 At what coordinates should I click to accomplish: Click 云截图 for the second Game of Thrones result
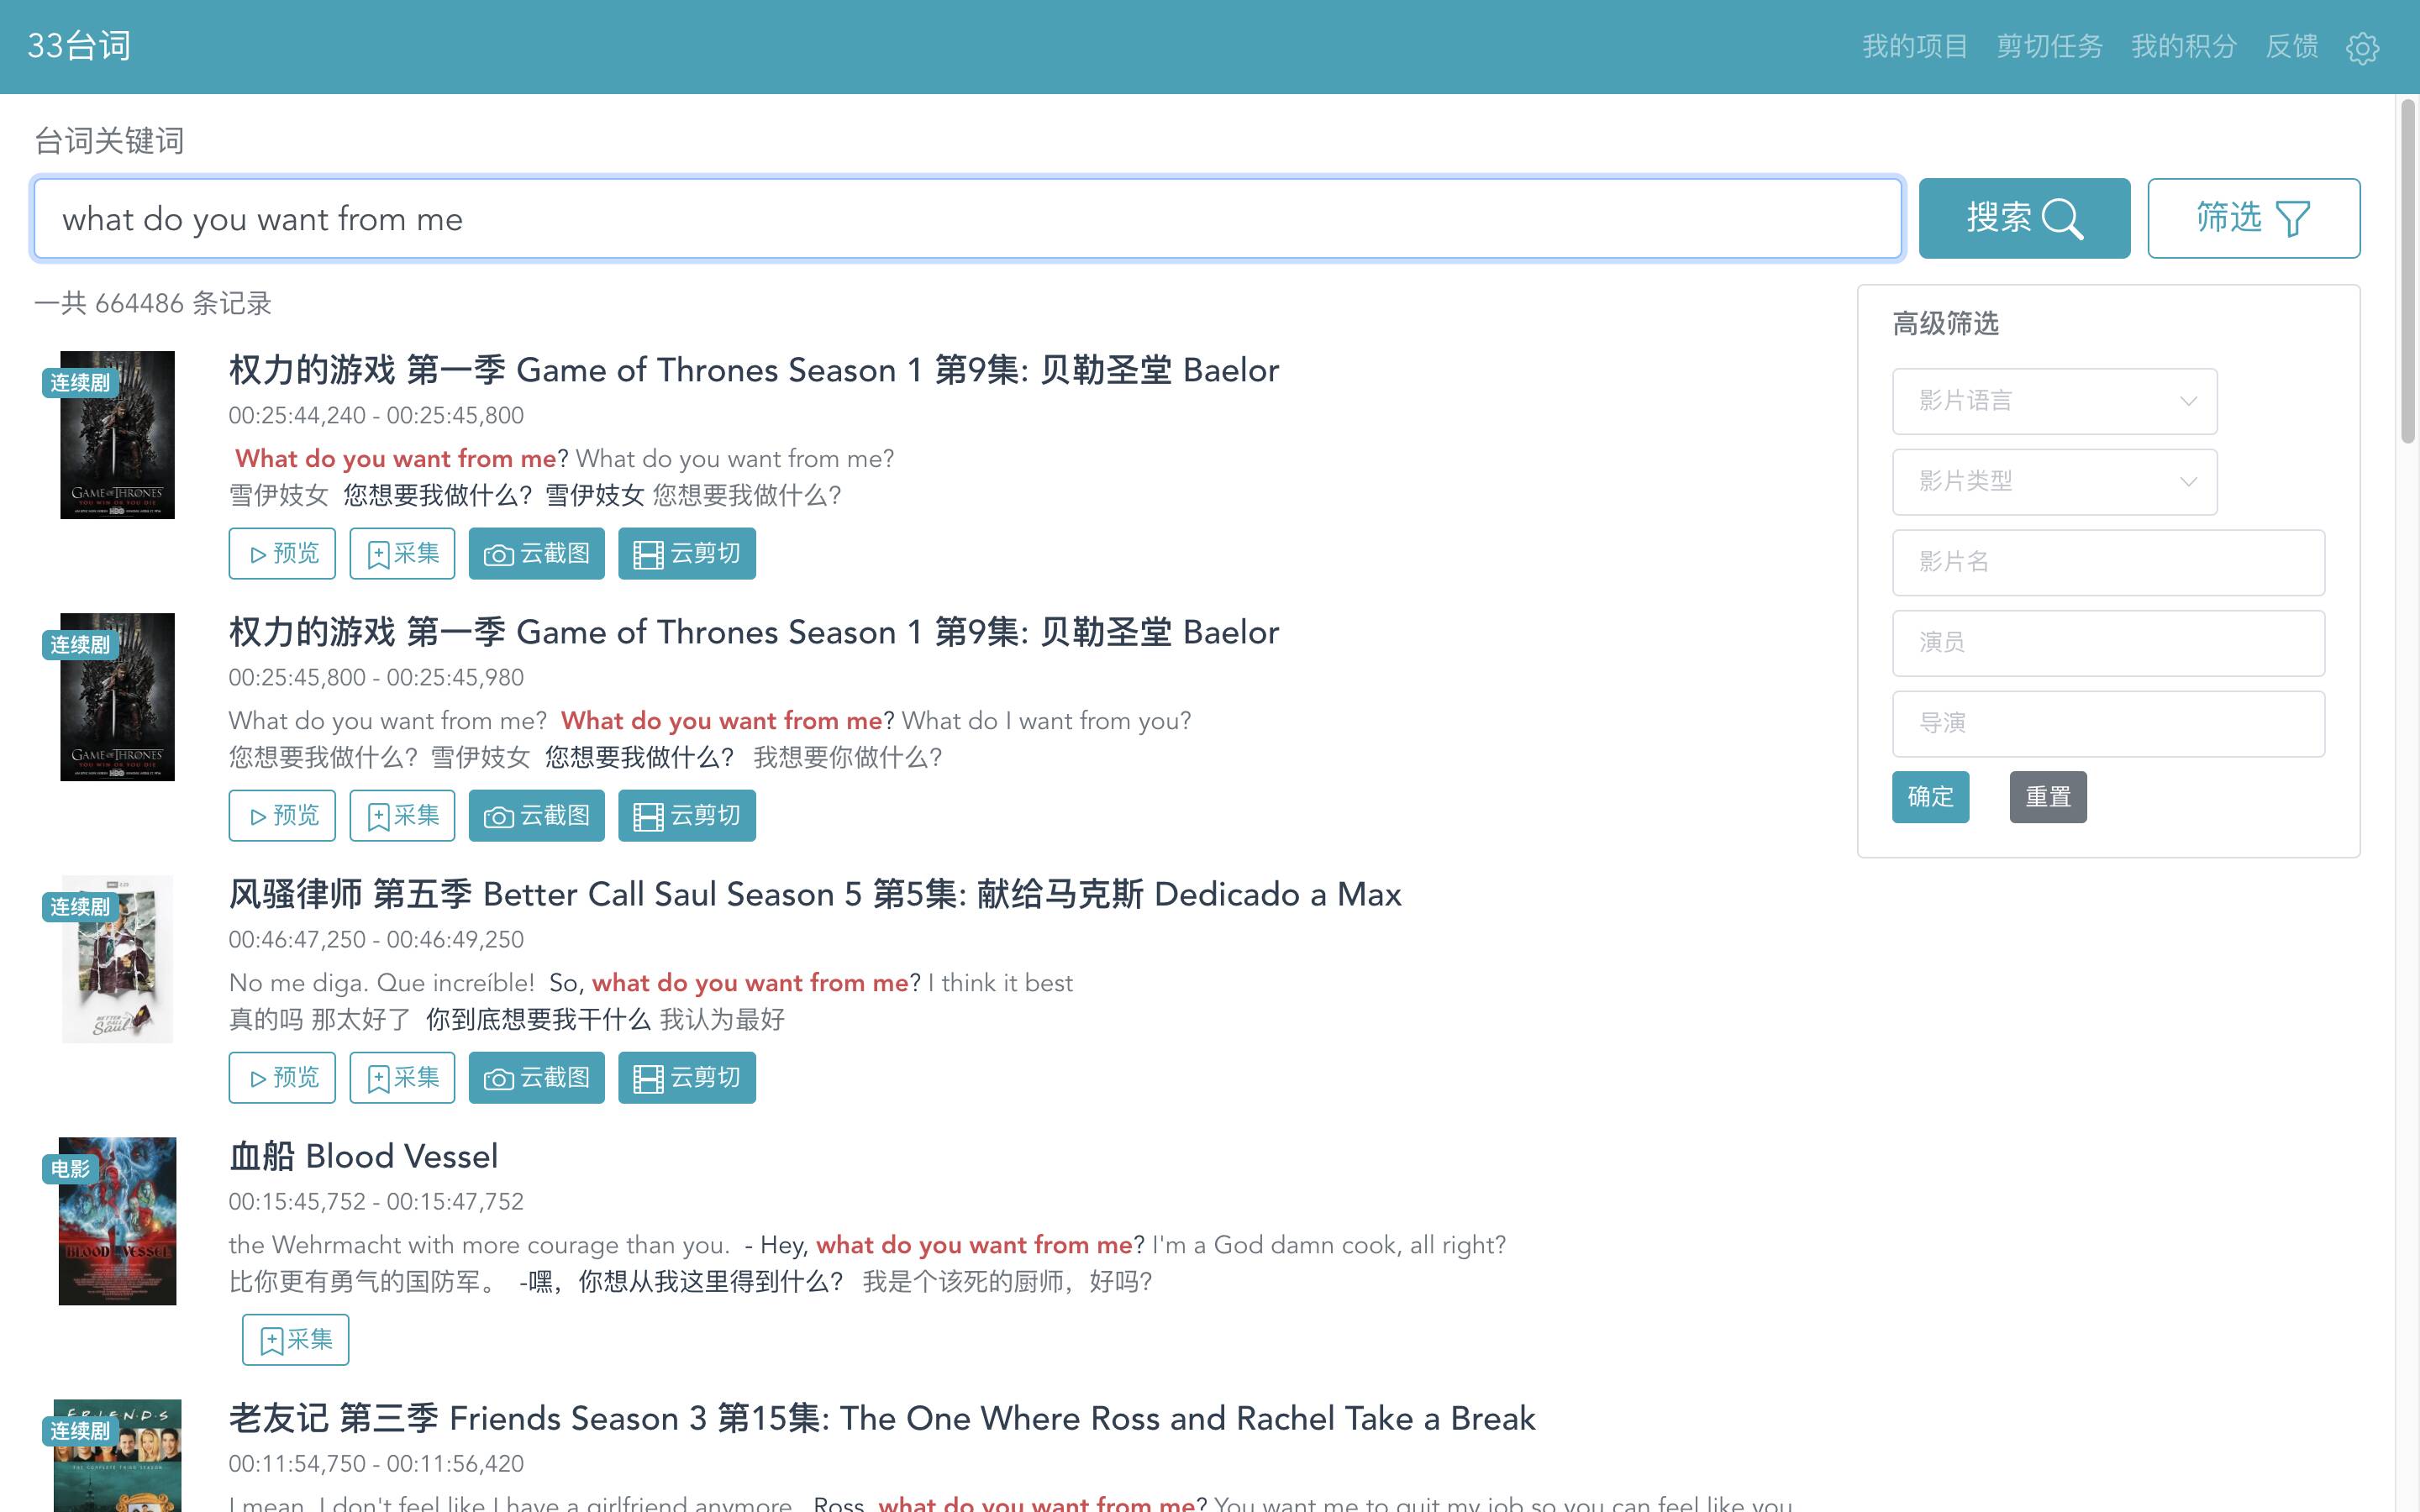[x=536, y=816]
